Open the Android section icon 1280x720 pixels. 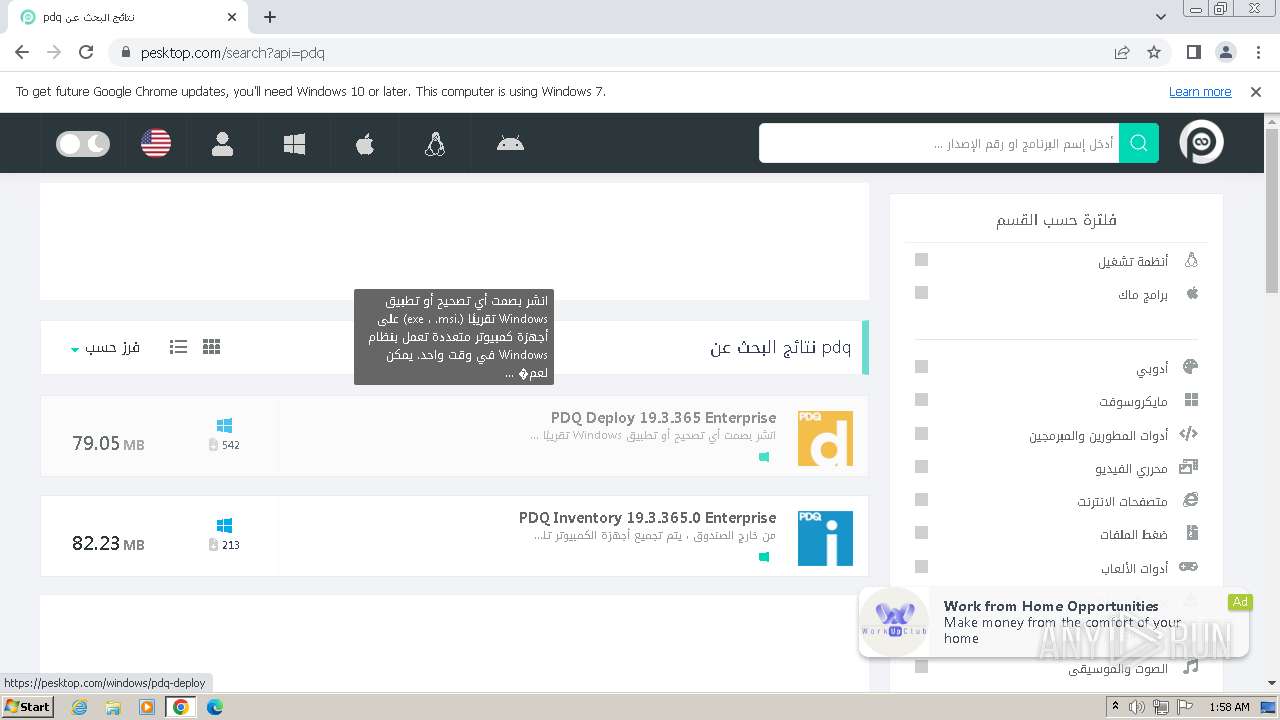[510, 143]
